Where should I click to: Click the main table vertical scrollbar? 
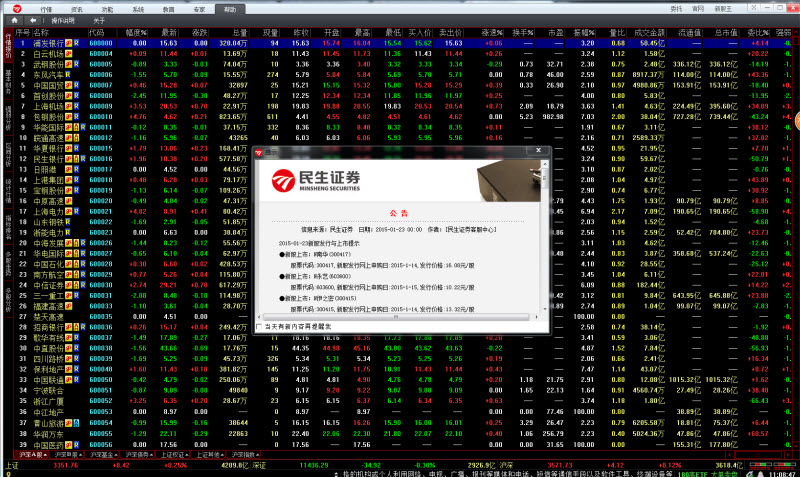pos(797,240)
